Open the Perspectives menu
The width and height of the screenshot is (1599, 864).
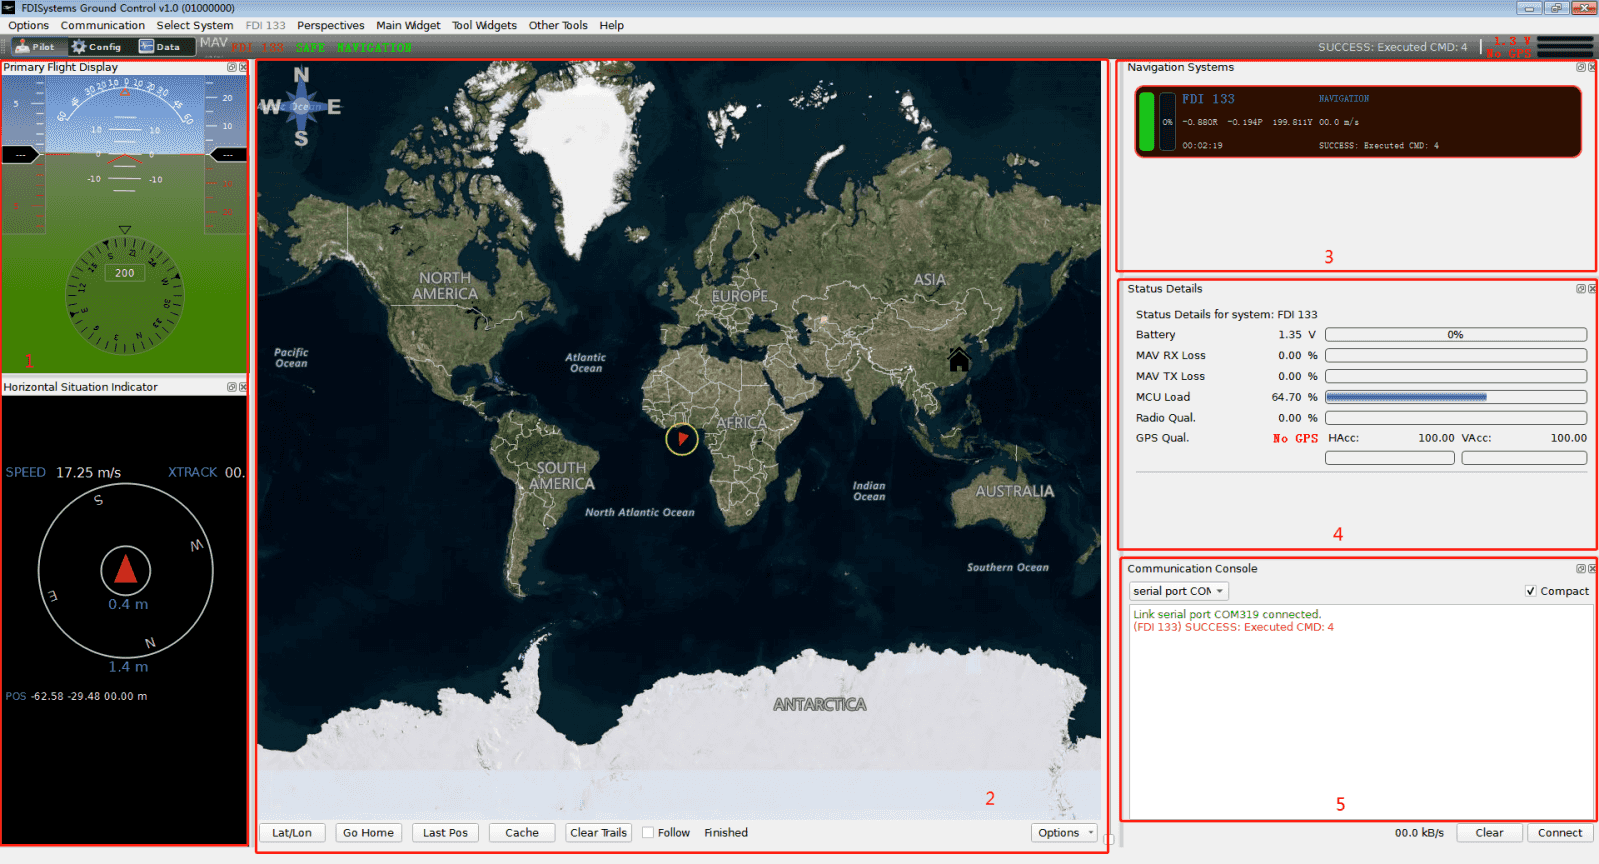point(330,25)
